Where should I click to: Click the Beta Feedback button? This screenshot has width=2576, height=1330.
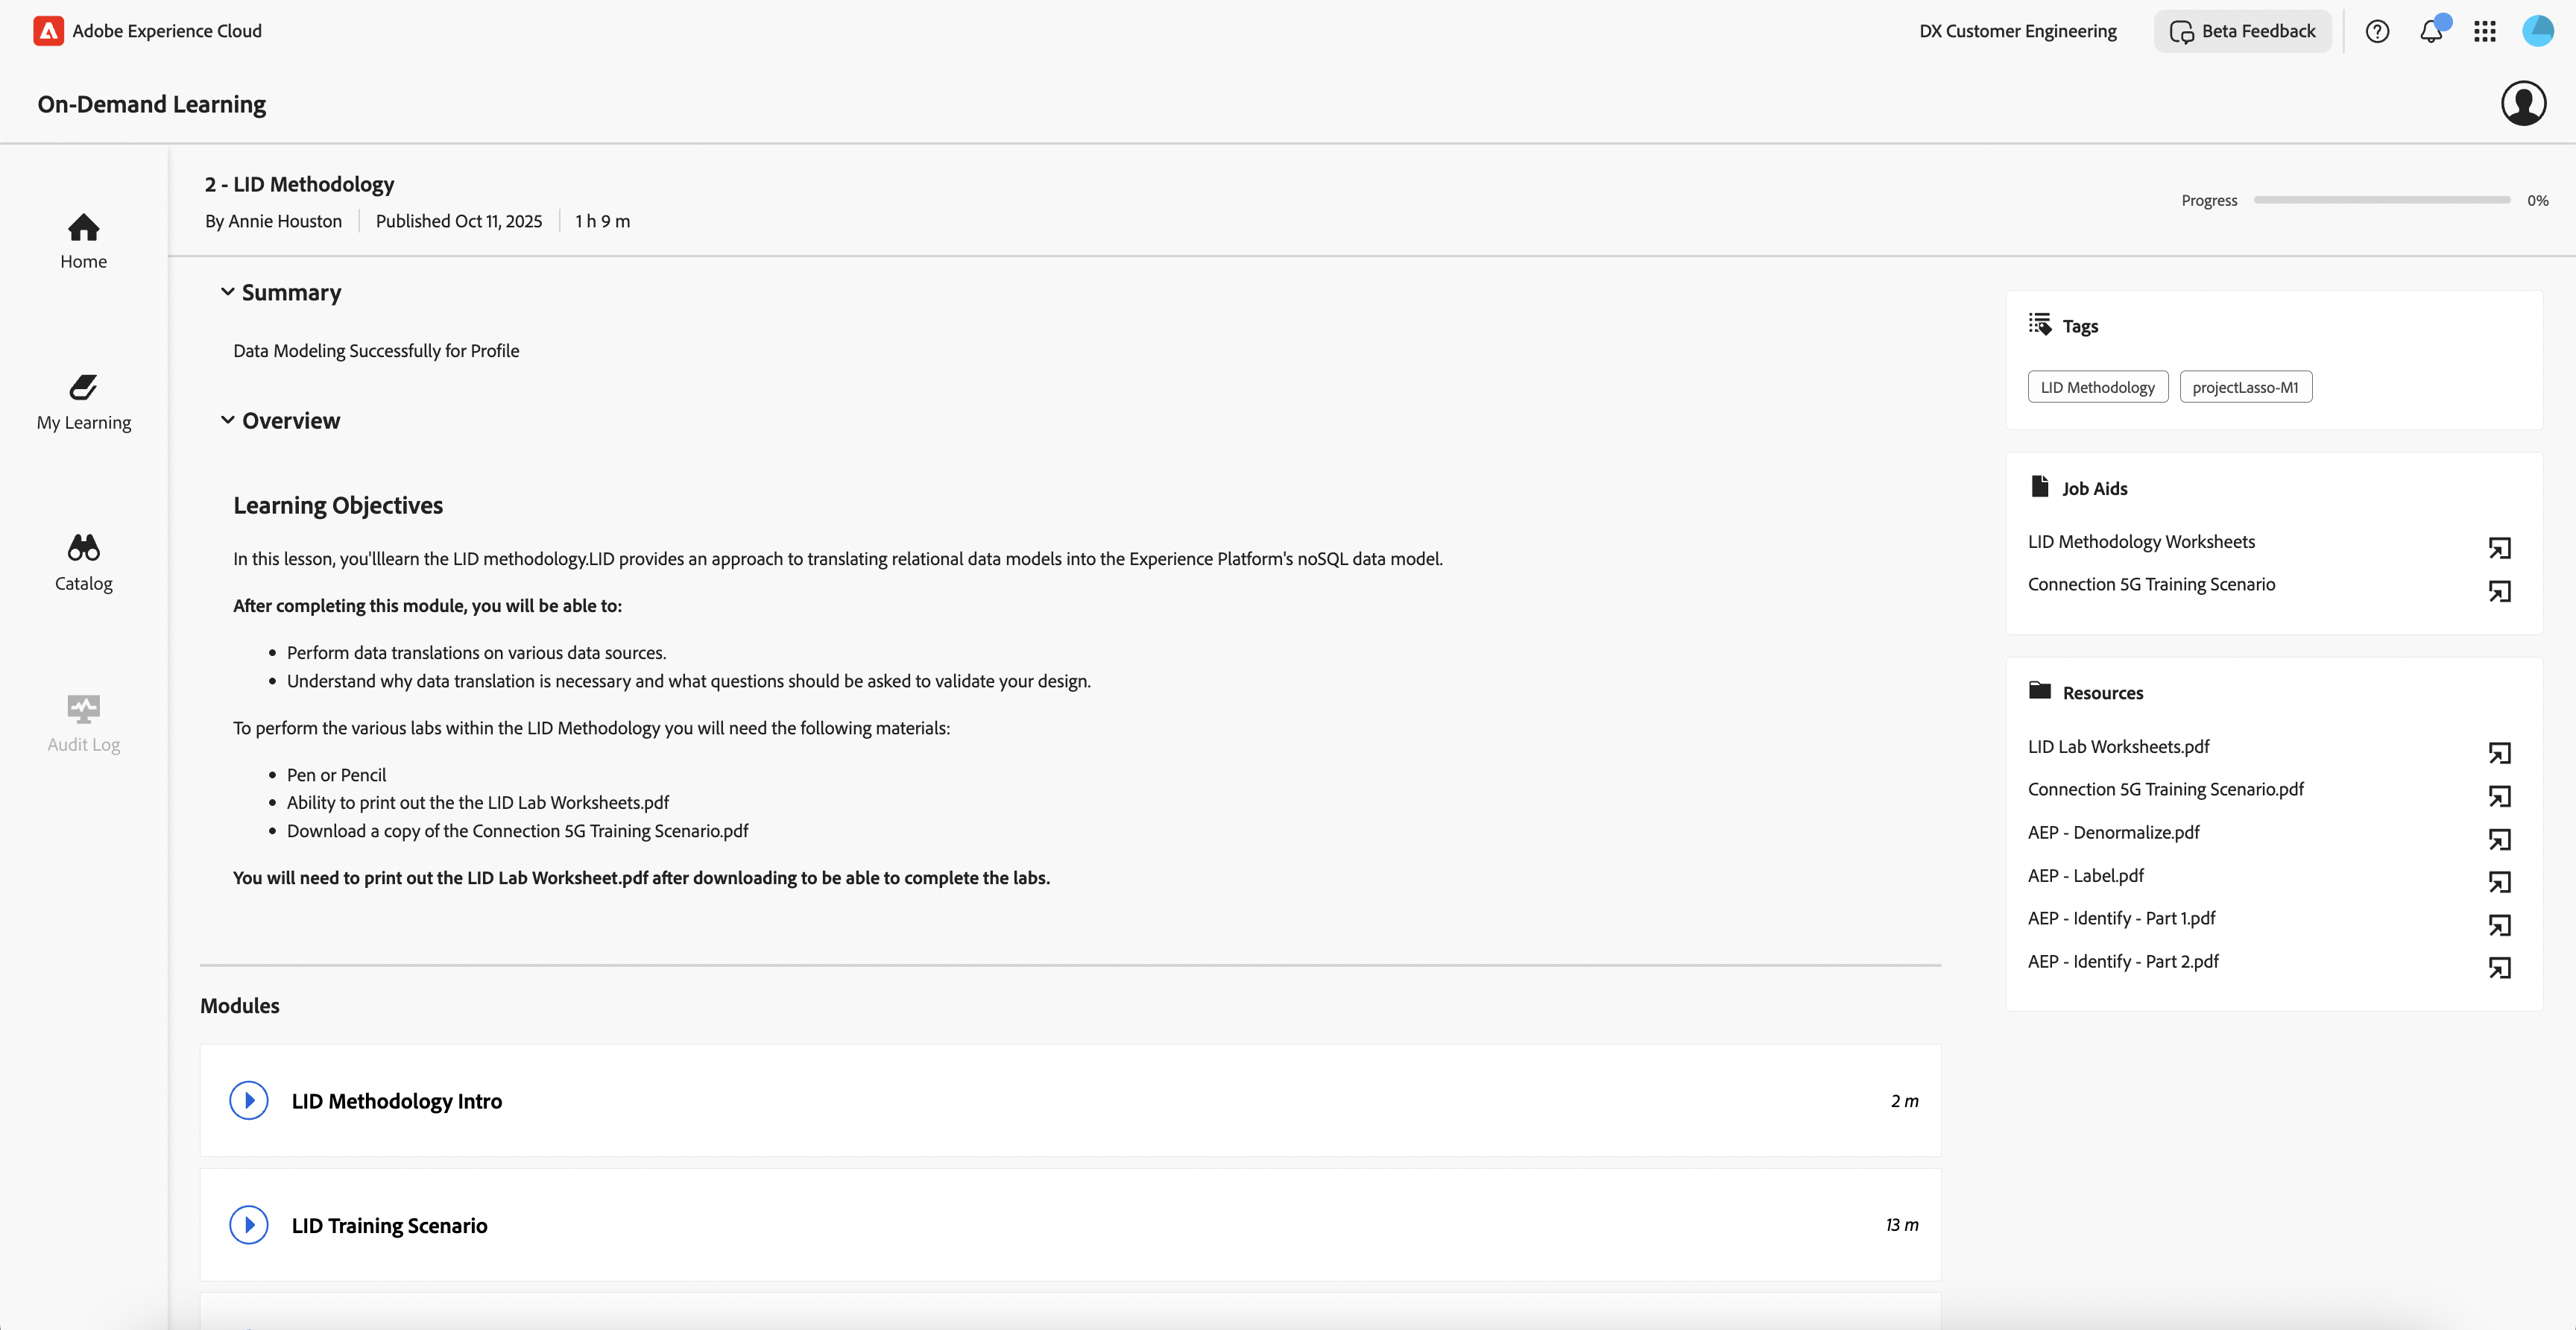click(x=2242, y=31)
